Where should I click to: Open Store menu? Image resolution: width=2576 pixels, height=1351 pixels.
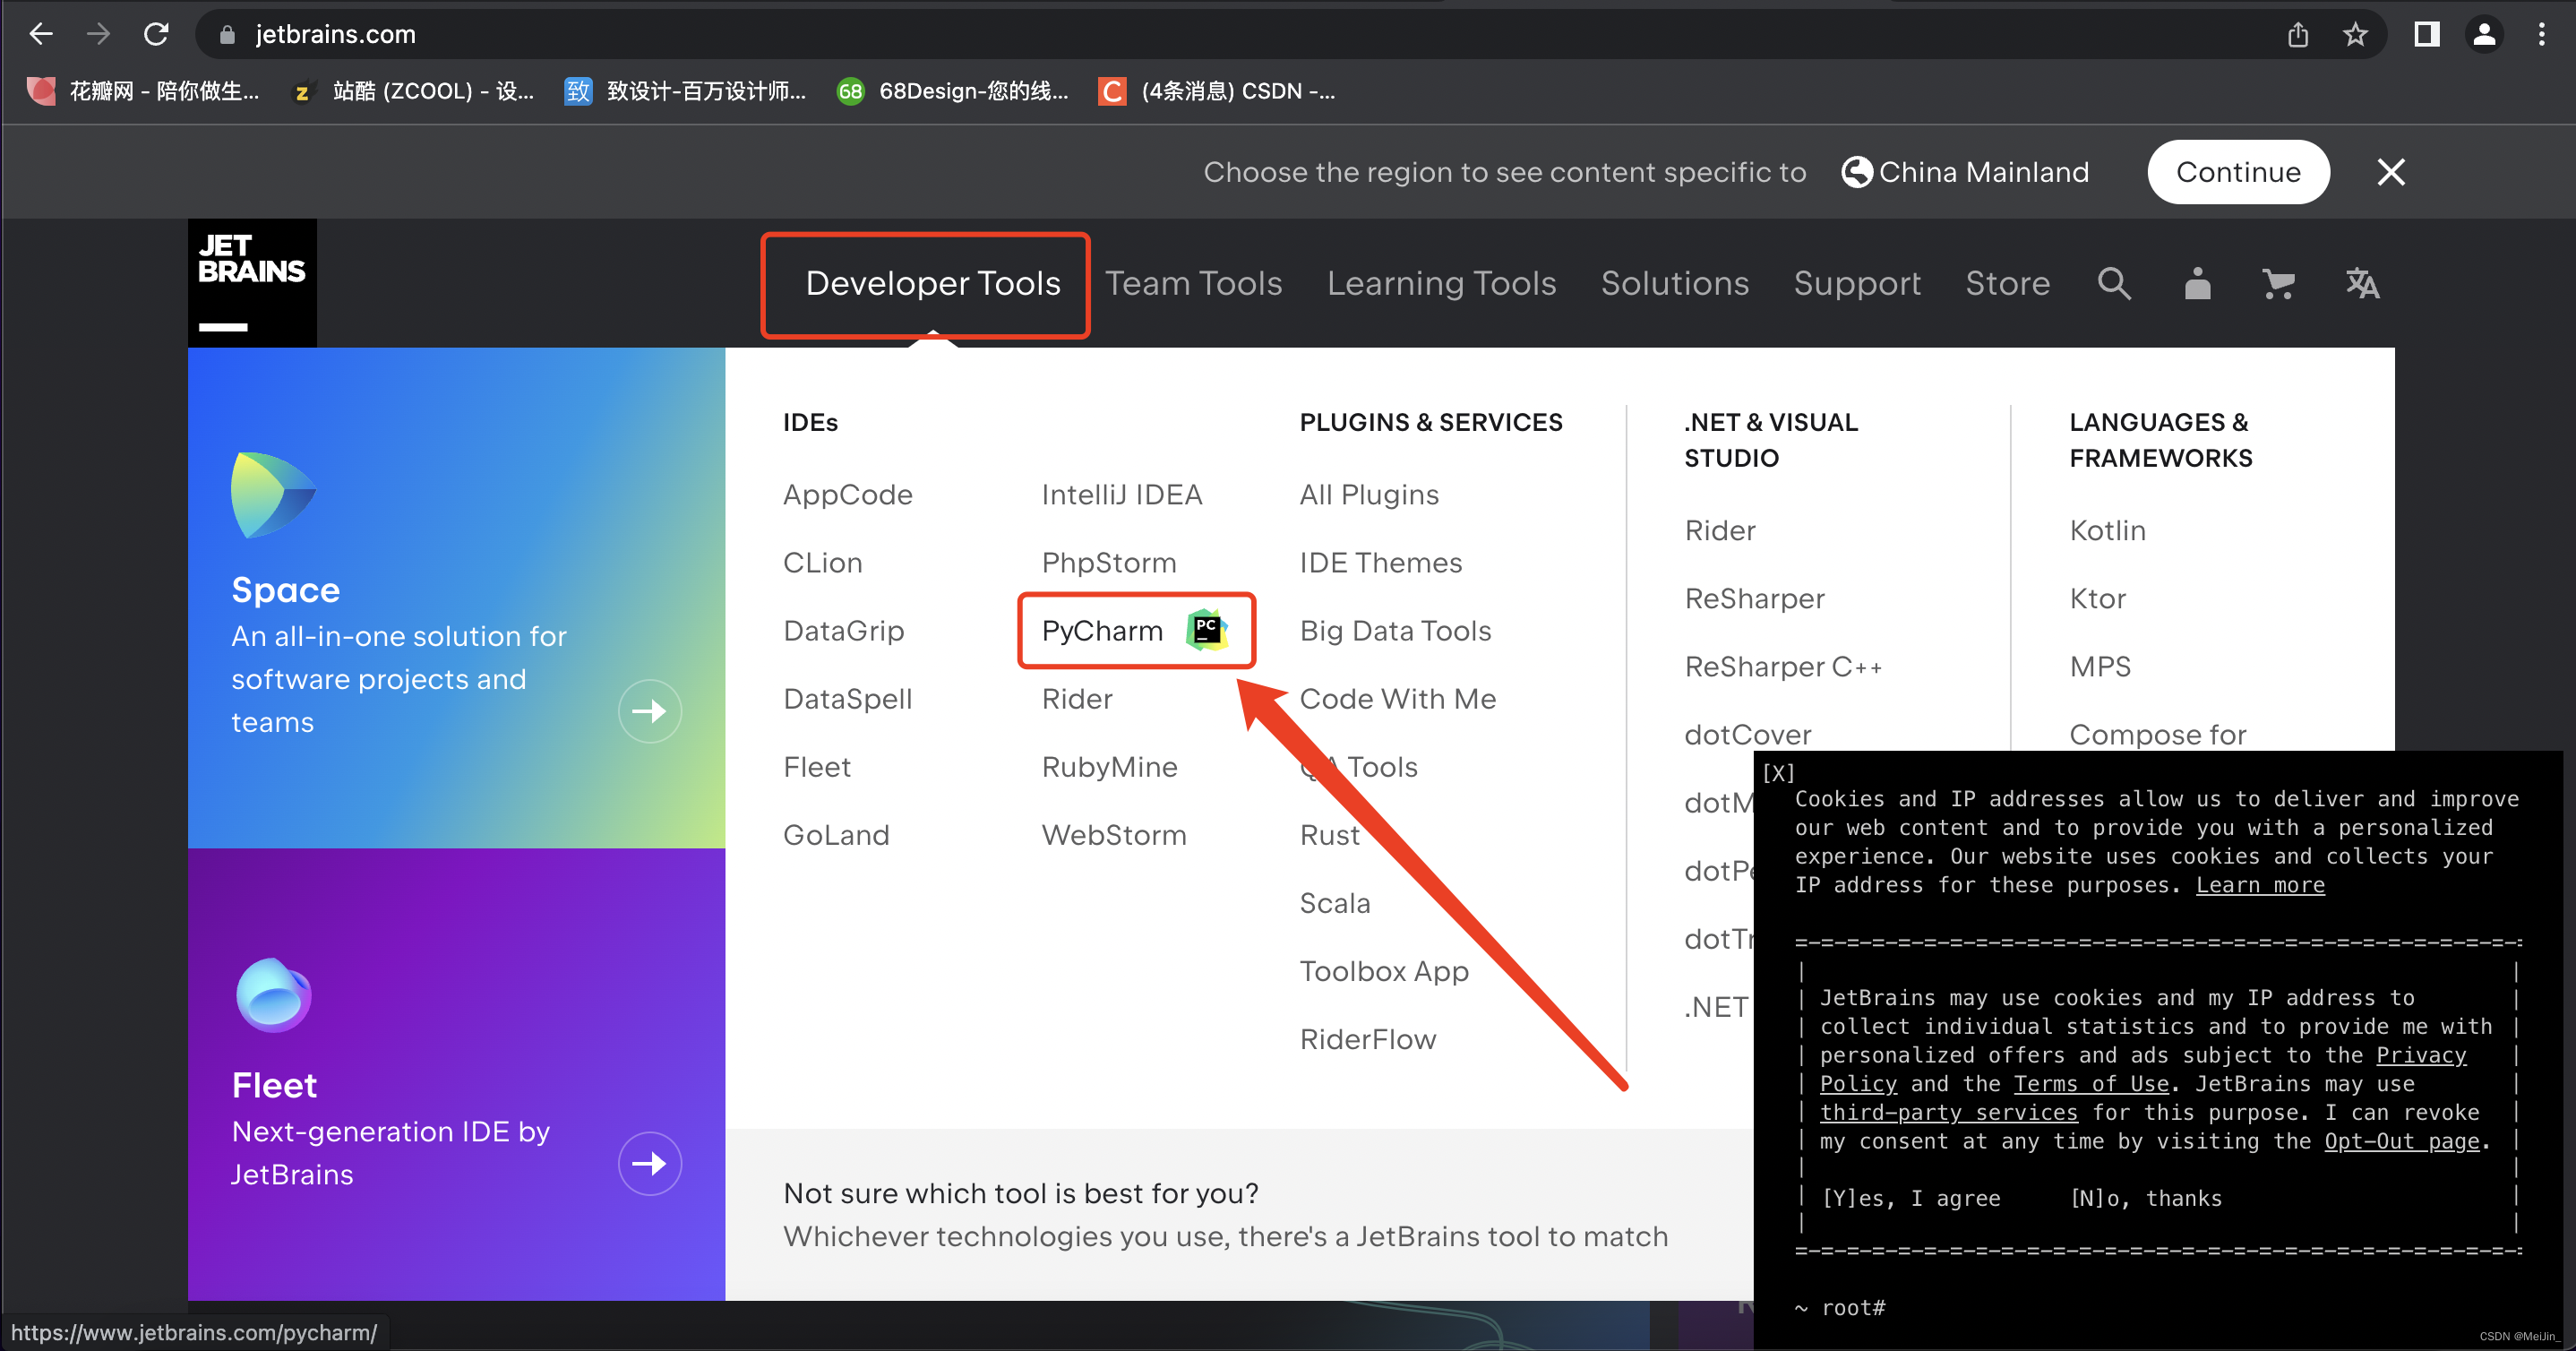[2007, 283]
